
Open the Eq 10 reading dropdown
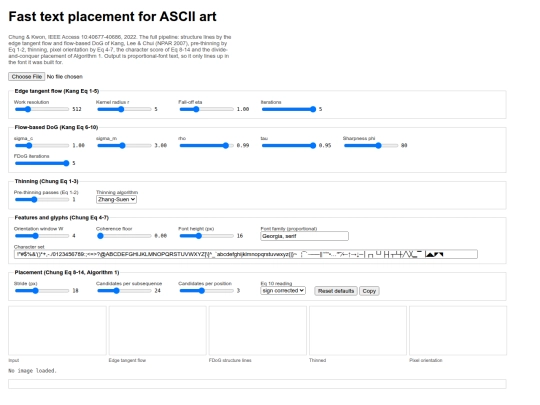pos(283,291)
